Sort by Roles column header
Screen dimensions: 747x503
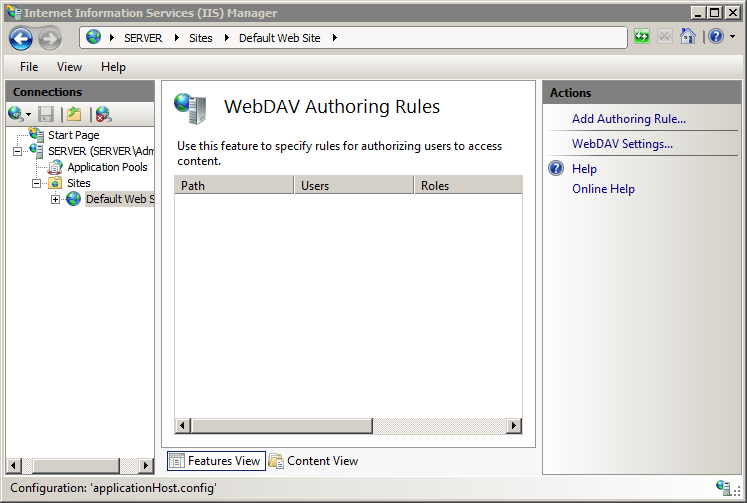point(469,185)
